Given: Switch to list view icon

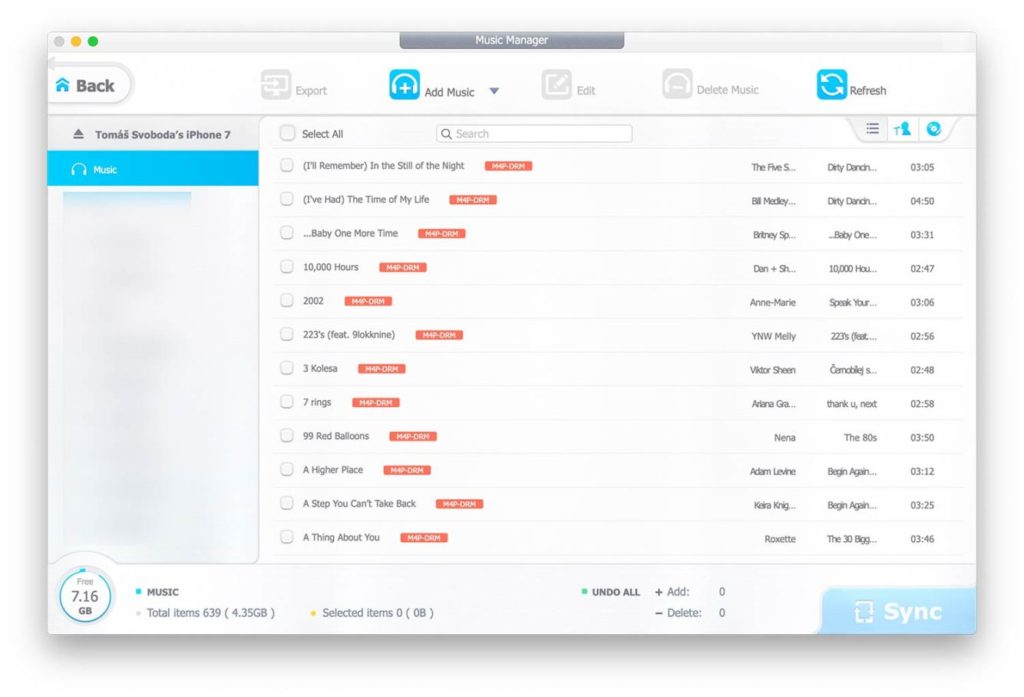Looking at the screenshot, I should point(872,129).
